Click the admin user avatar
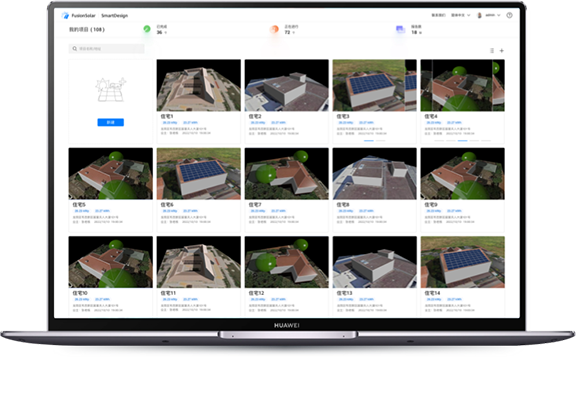Image resolution: width=576 pixels, height=396 pixels. [479, 15]
